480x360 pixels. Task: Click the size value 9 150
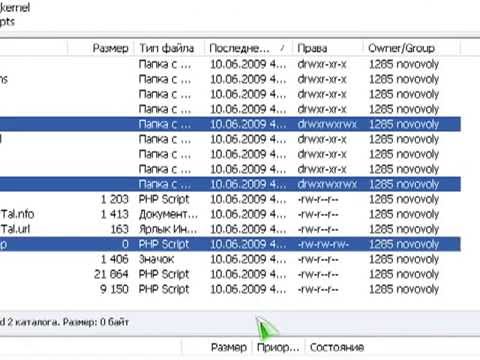click(x=114, y=289)
